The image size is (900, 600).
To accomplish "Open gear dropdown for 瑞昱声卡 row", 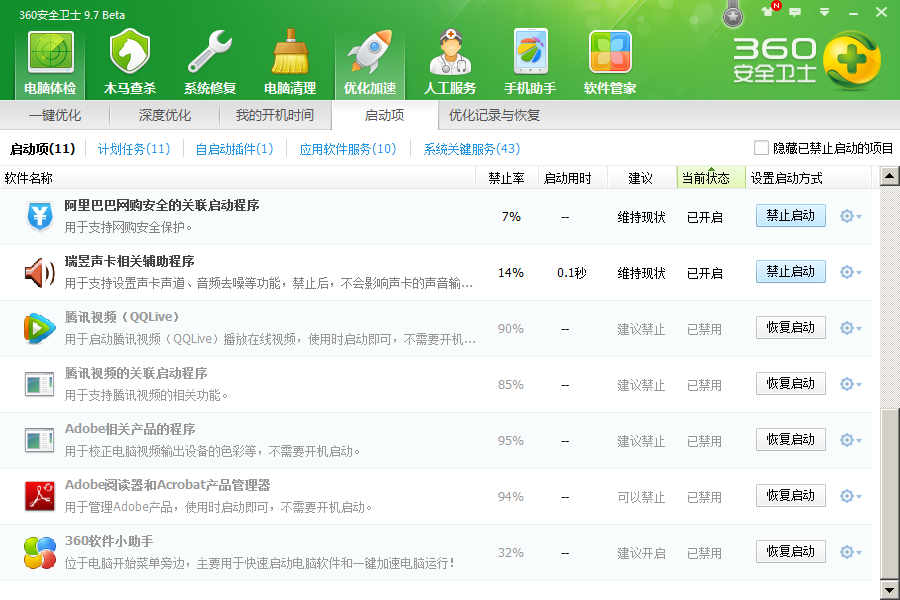I will click(850, 272).
